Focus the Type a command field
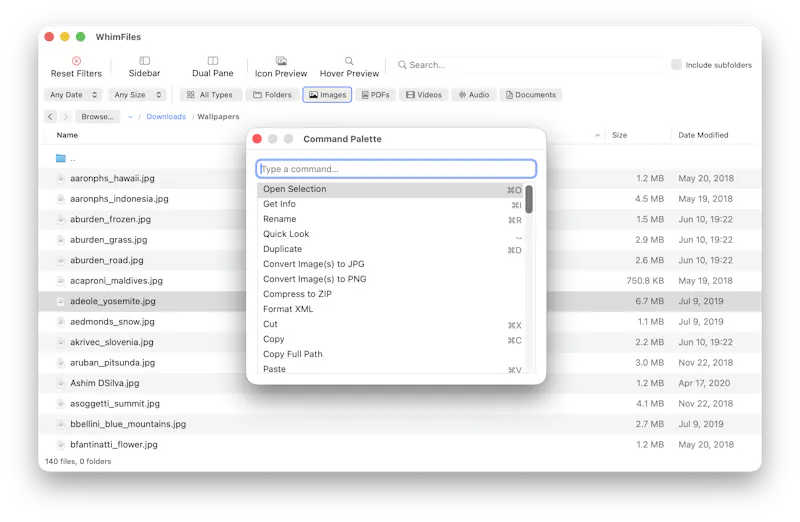 click(396, 169)
